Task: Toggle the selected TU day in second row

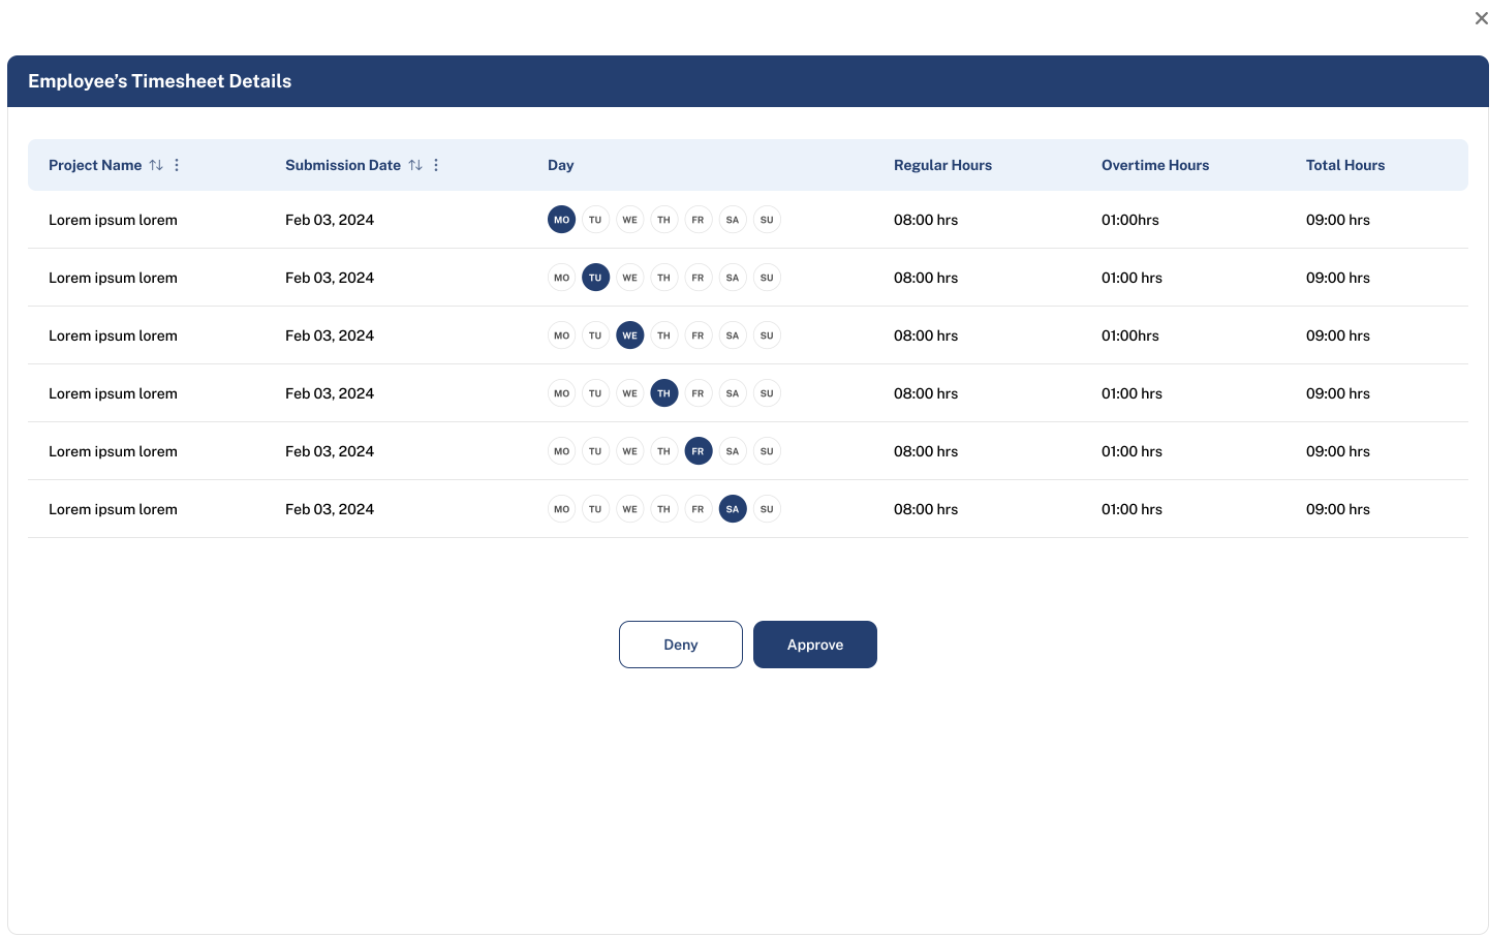Action: pyautogui.click(x=595, y=278)
